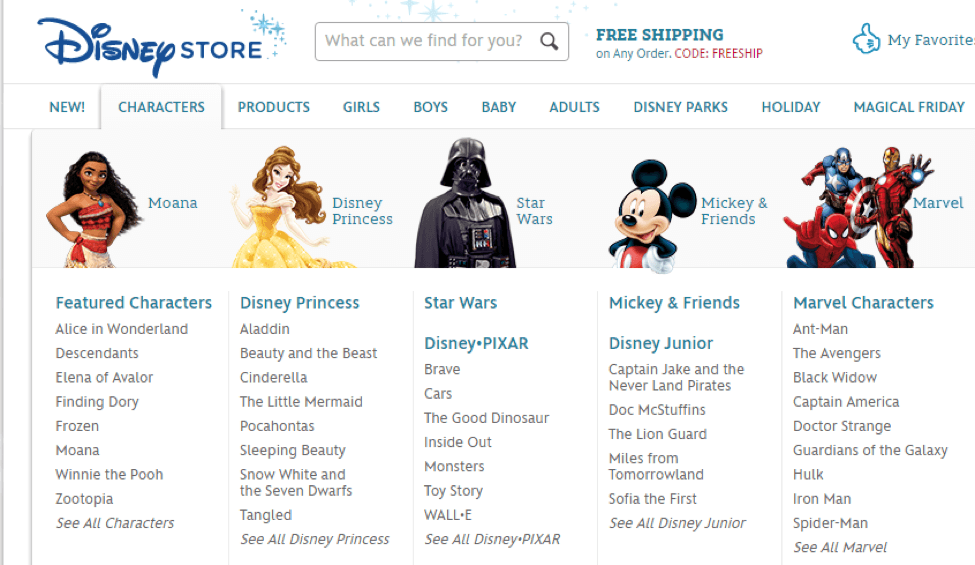Screen dimensions: 975x565
Task: Expand the Holiday menu
Action: tap(790, 107)
